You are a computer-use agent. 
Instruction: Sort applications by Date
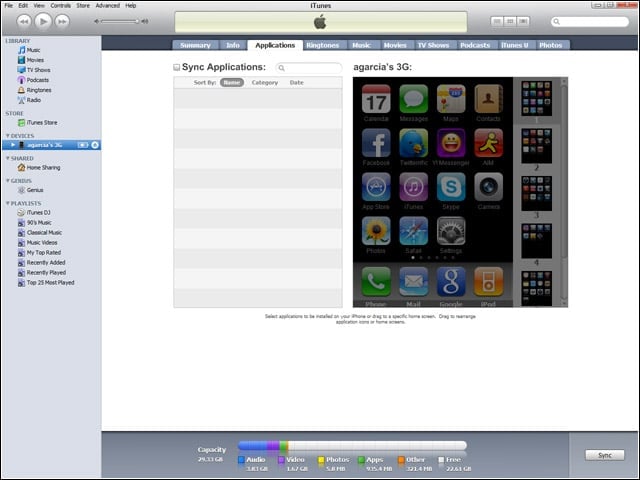297,82
